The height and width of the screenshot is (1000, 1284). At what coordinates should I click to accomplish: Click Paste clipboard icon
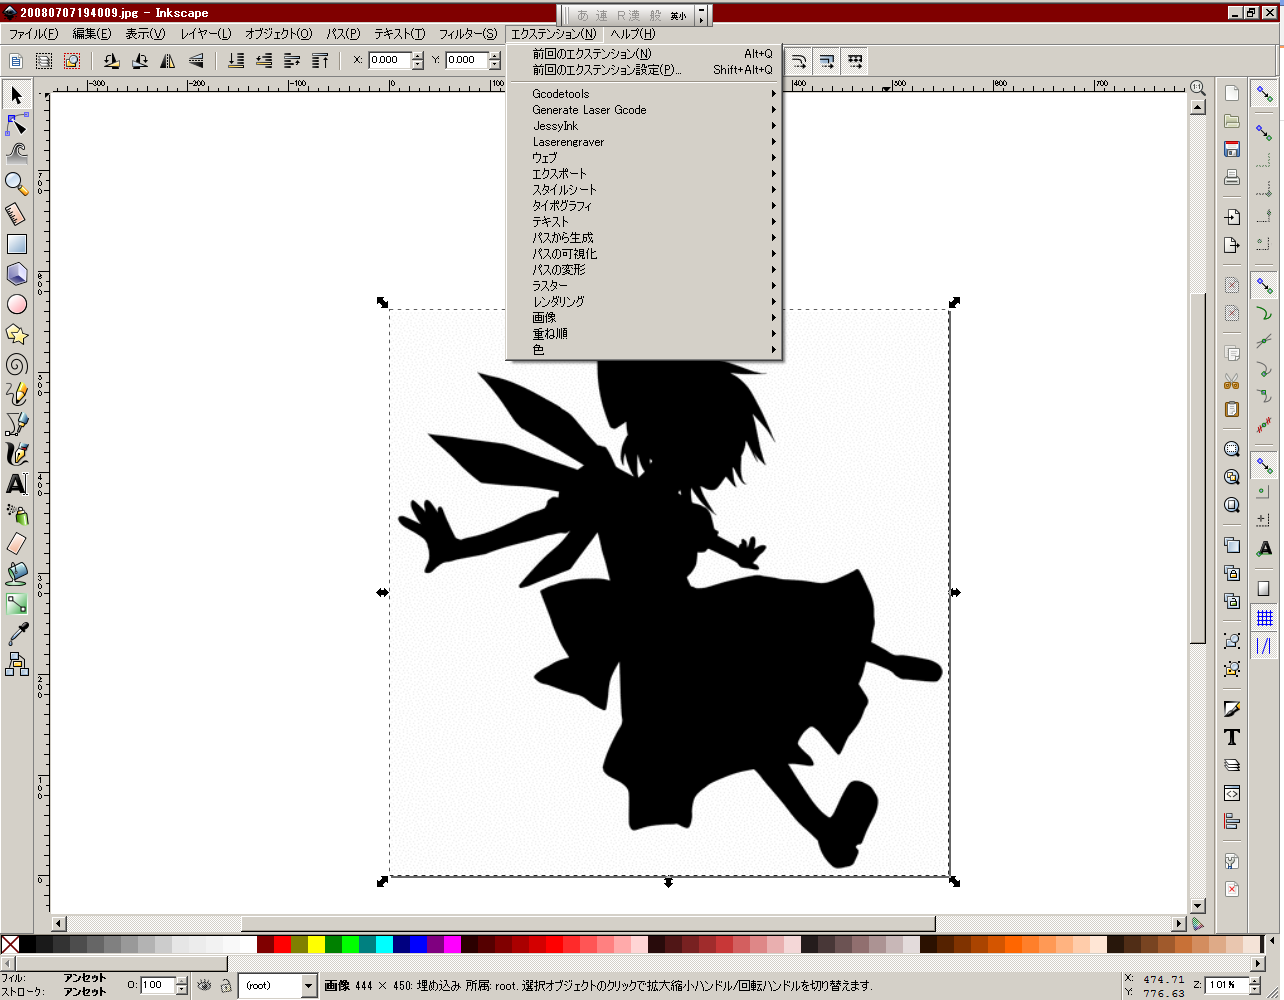pos(1232,409)
